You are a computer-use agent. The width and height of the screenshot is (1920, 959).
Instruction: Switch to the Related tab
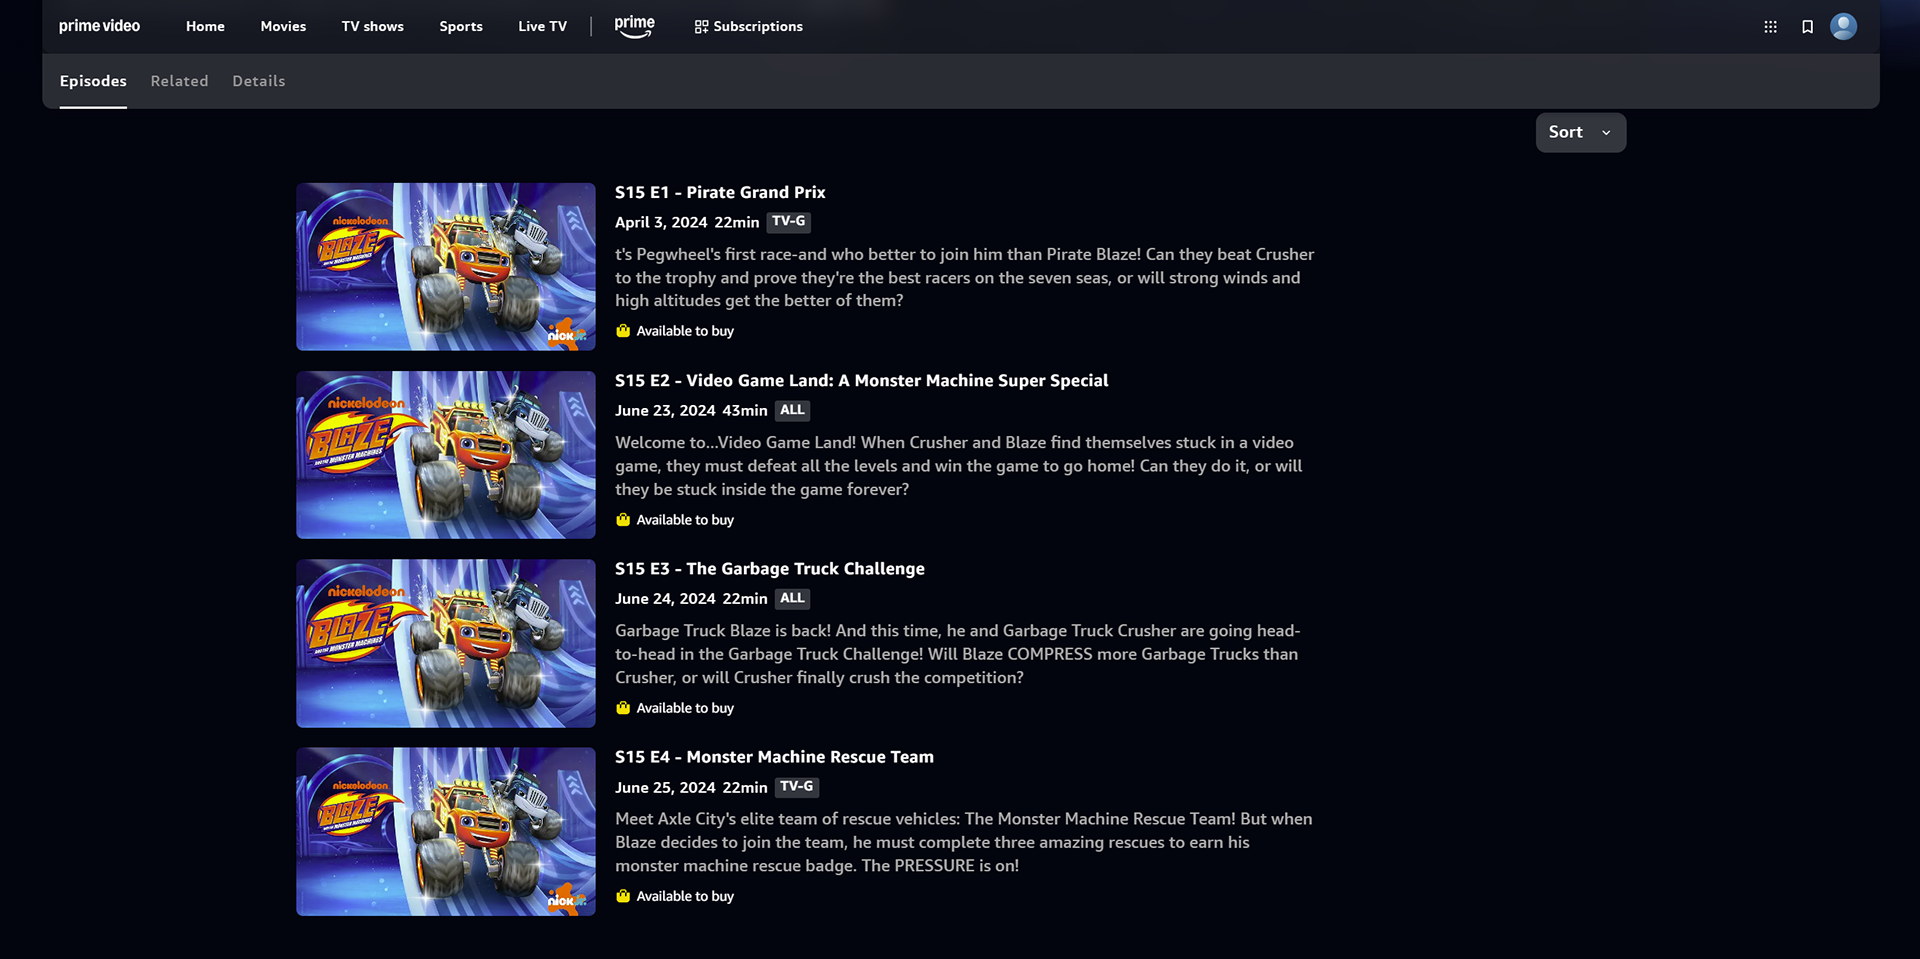179,81
